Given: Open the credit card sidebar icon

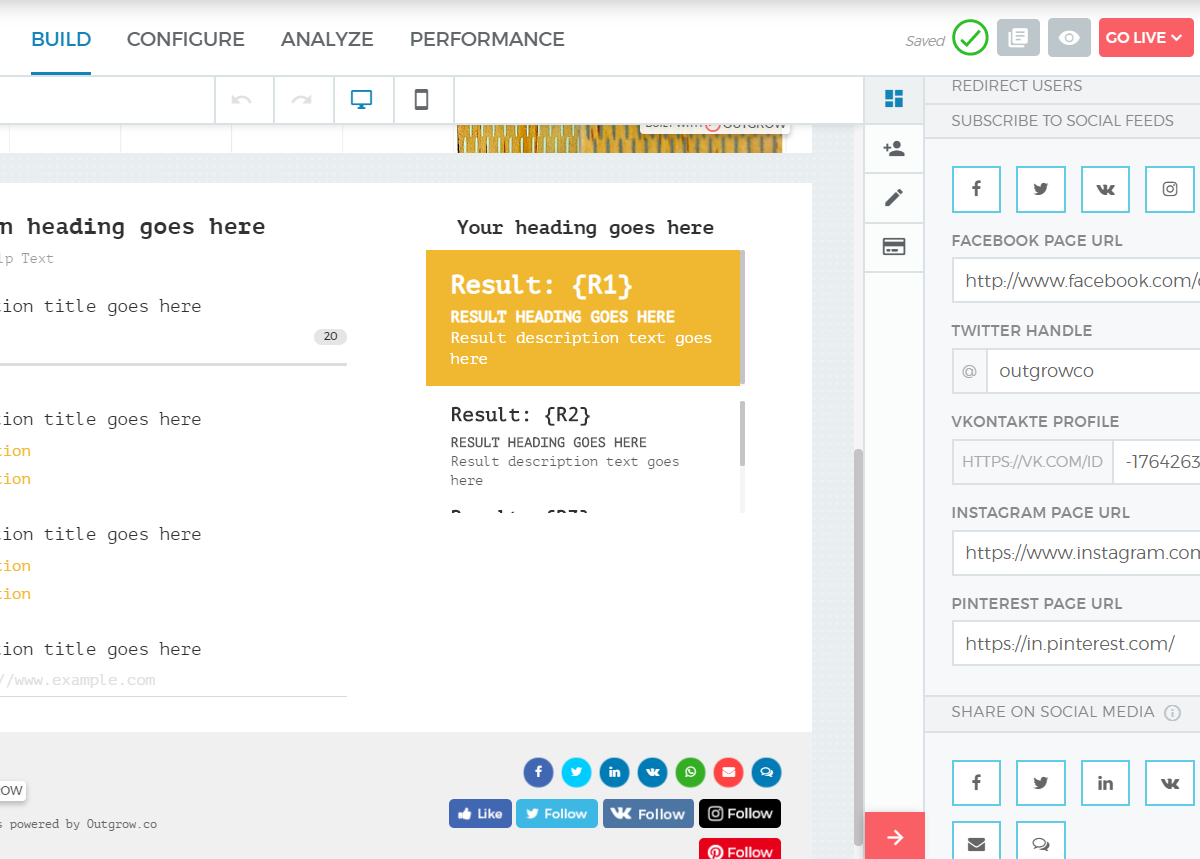Looking at the screenshot, I should (894, 246).
